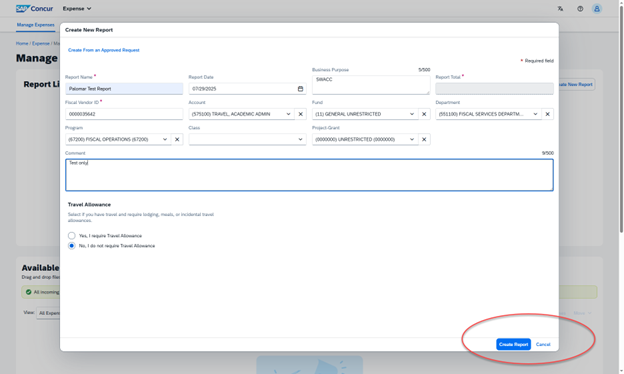Click the Report Name field

point(124,89)
